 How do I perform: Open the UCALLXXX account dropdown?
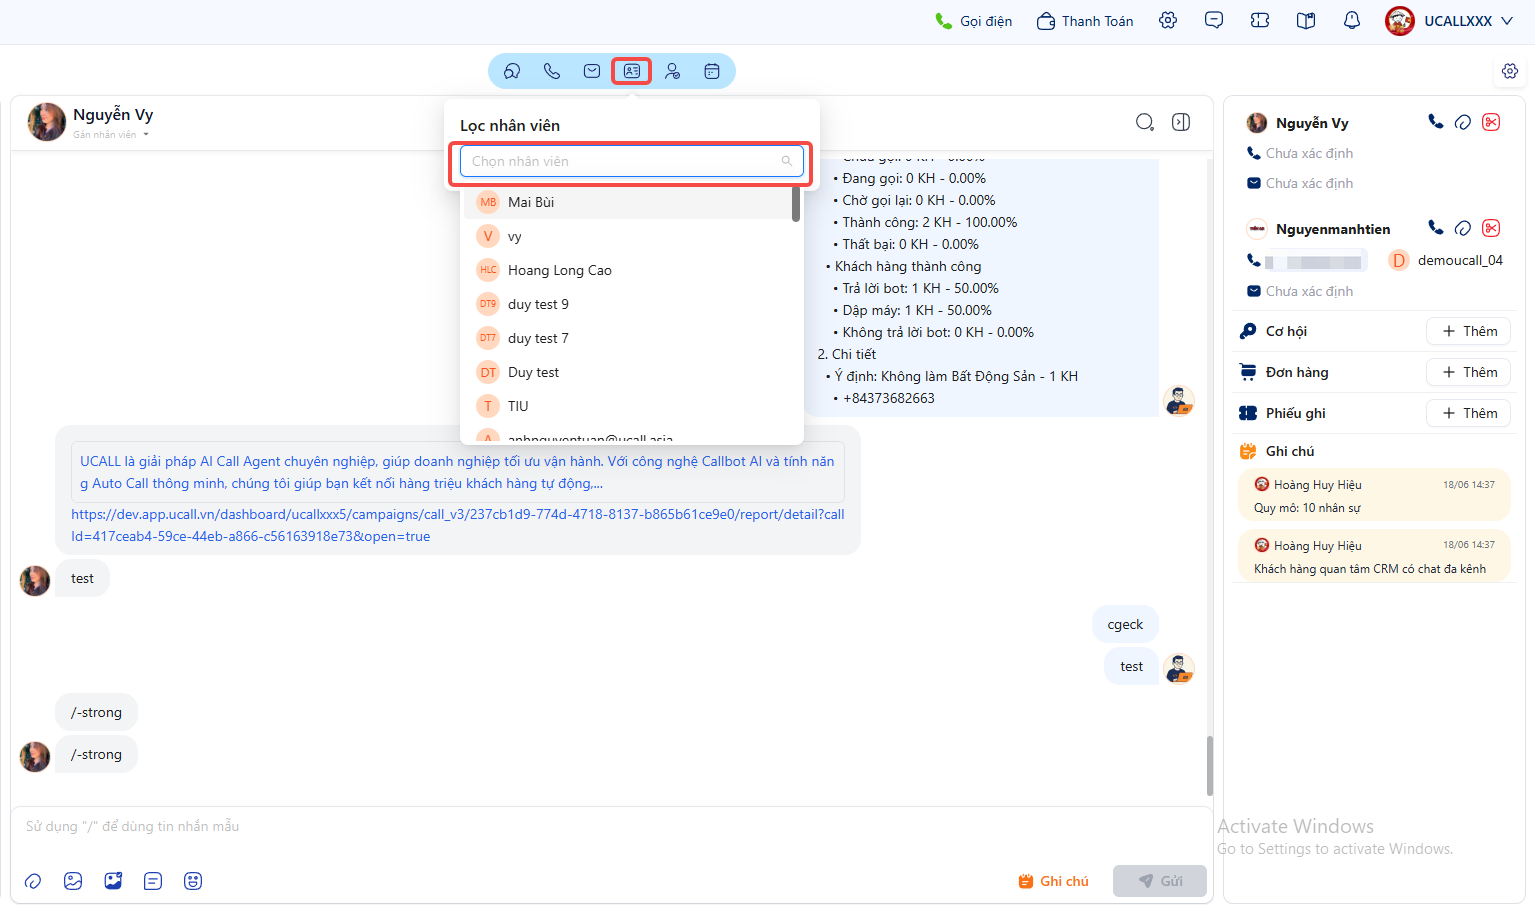[1450, 21]
